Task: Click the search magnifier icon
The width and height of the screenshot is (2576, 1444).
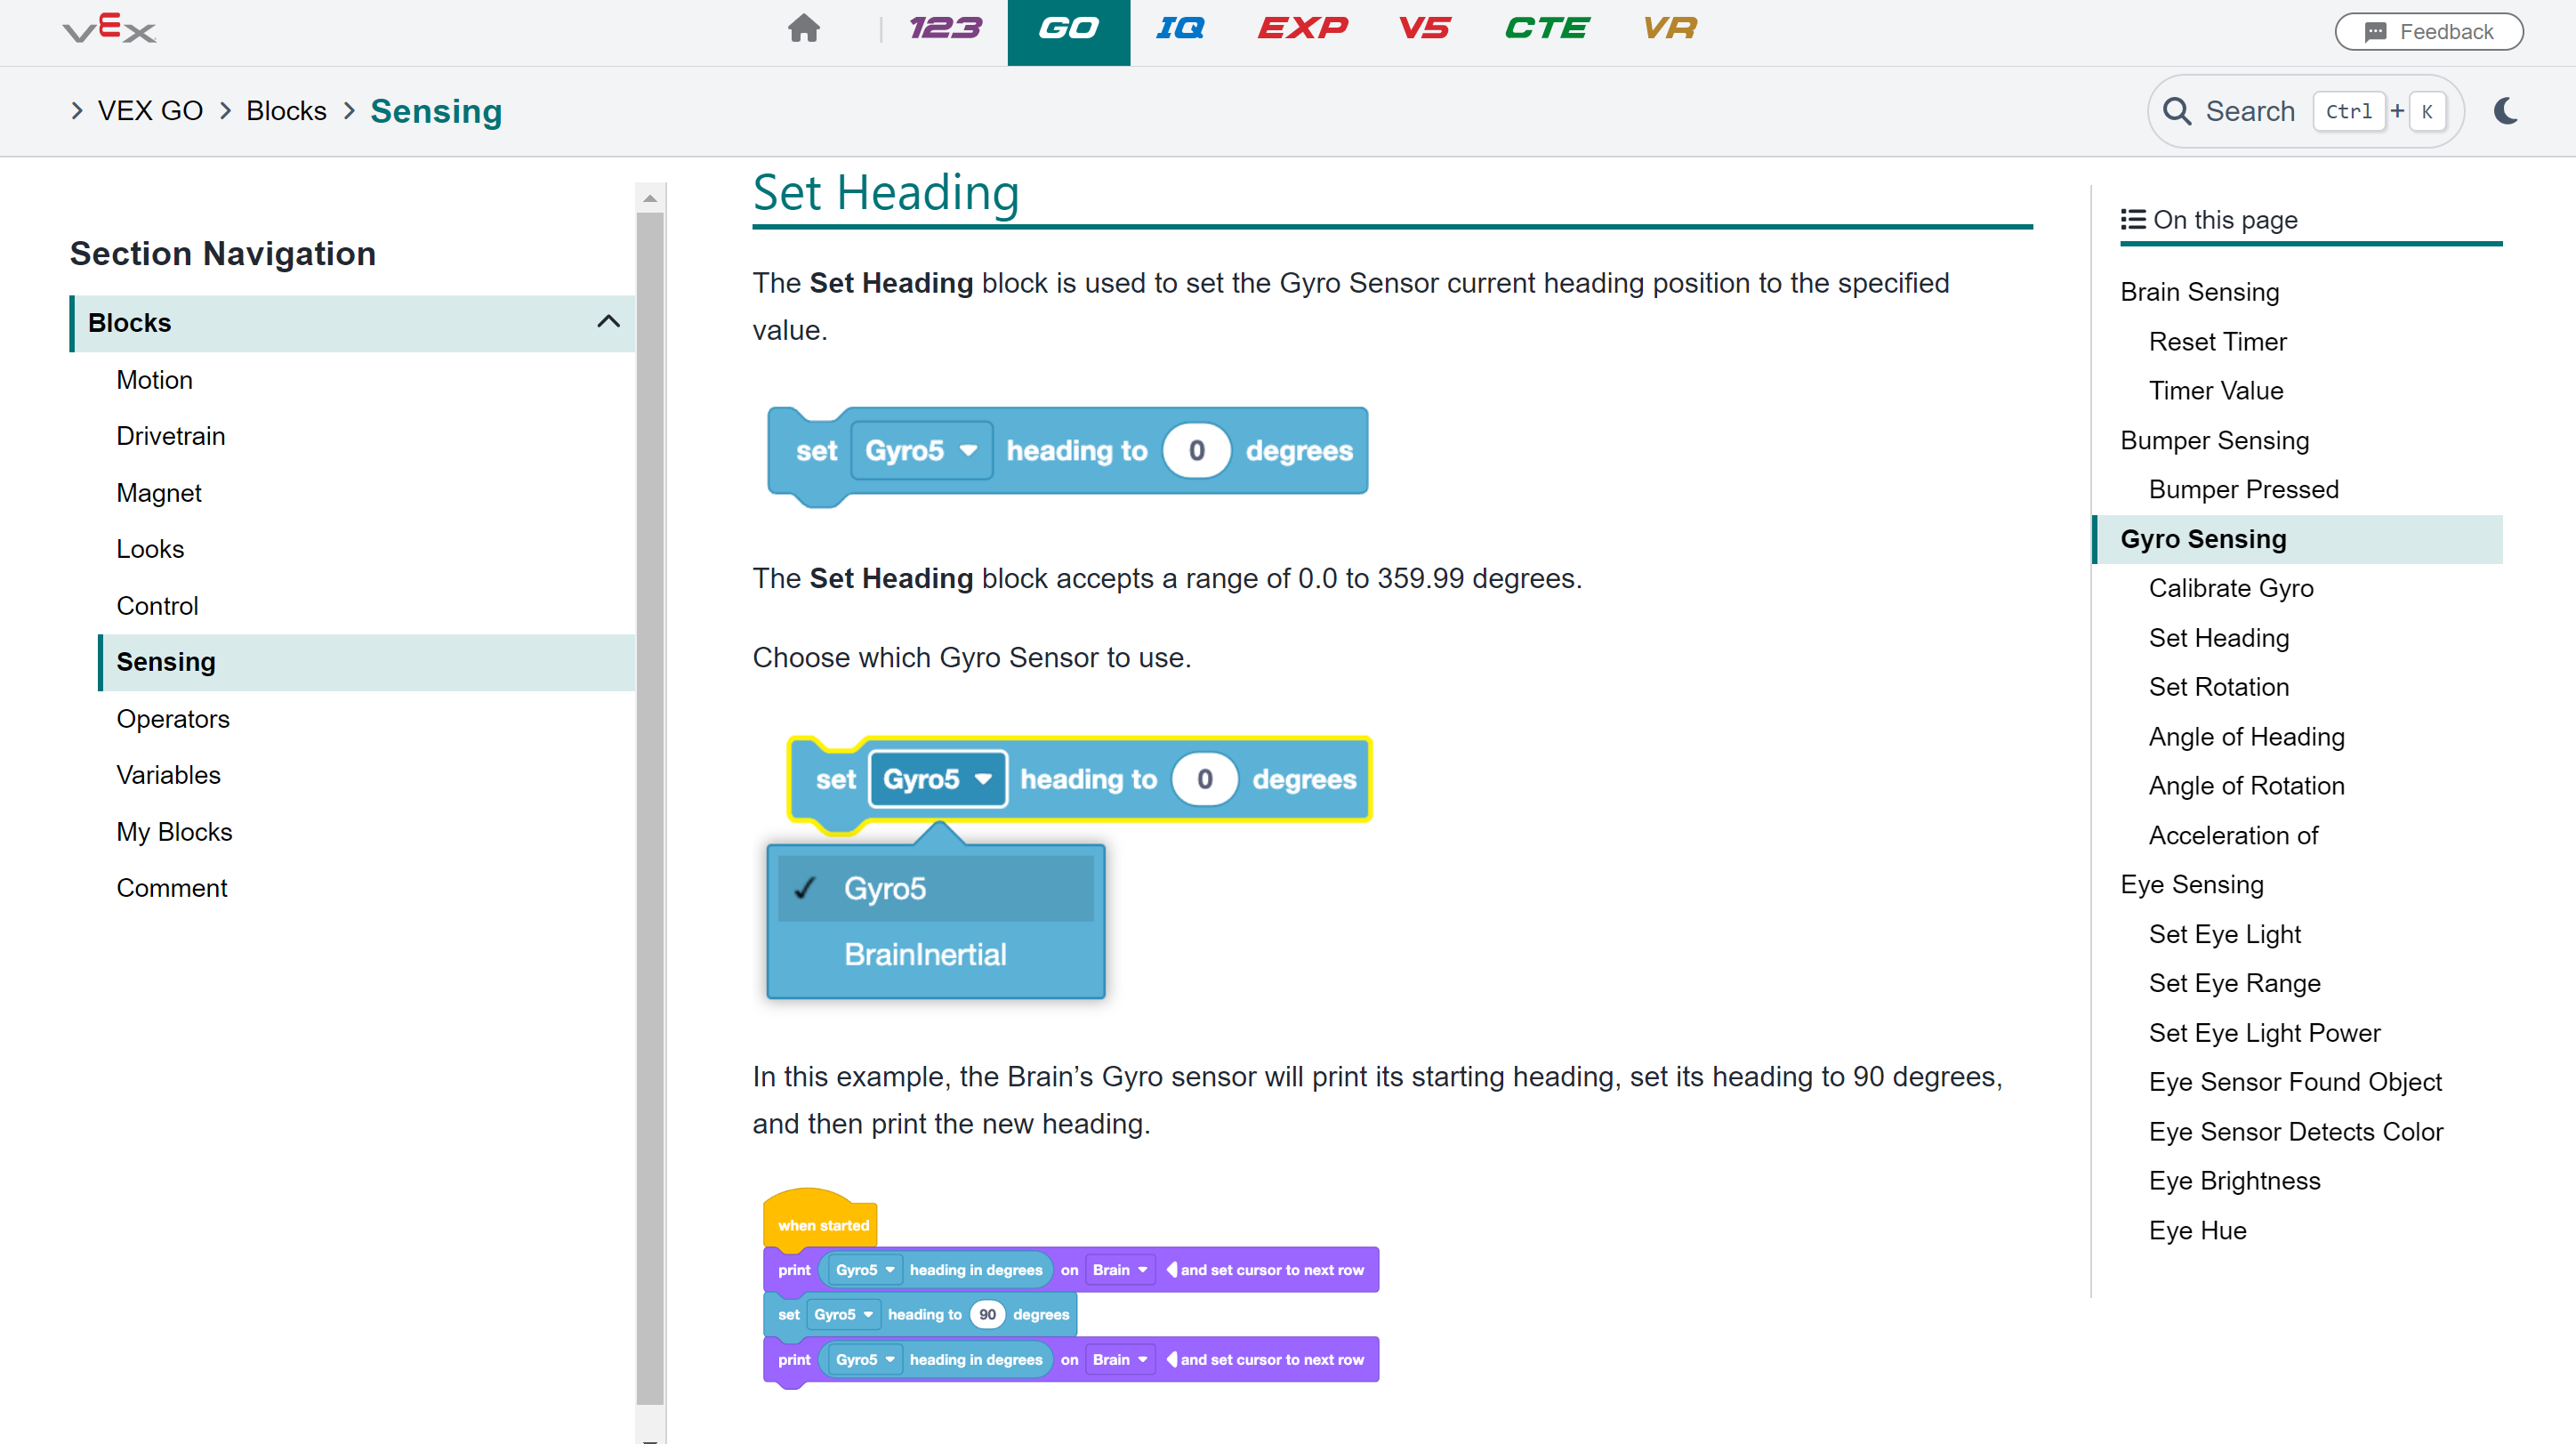Action: click(x=2178, y=111)
